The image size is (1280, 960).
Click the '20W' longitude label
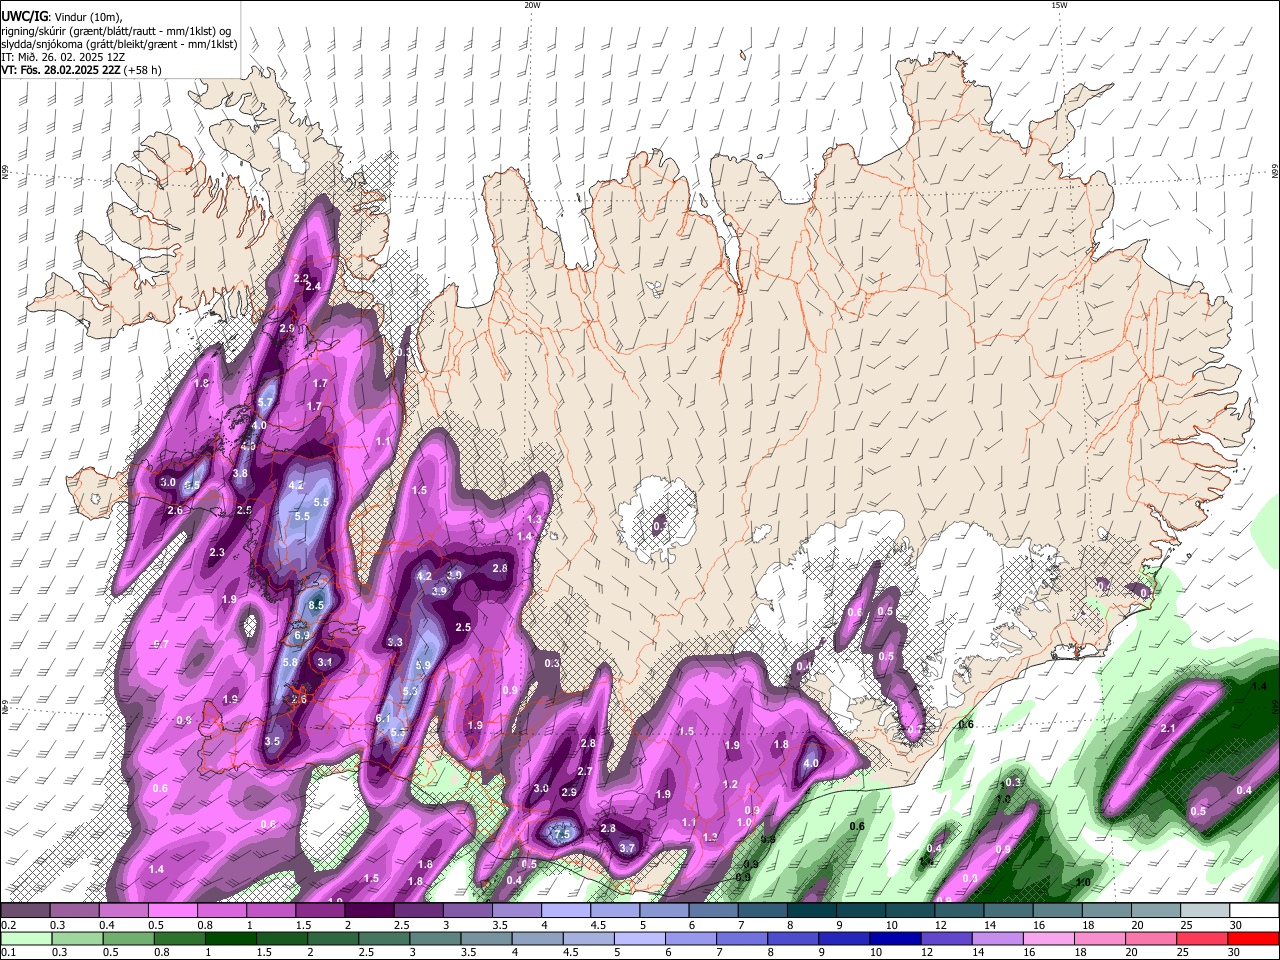pyautogui.click(x=532, y=4)
